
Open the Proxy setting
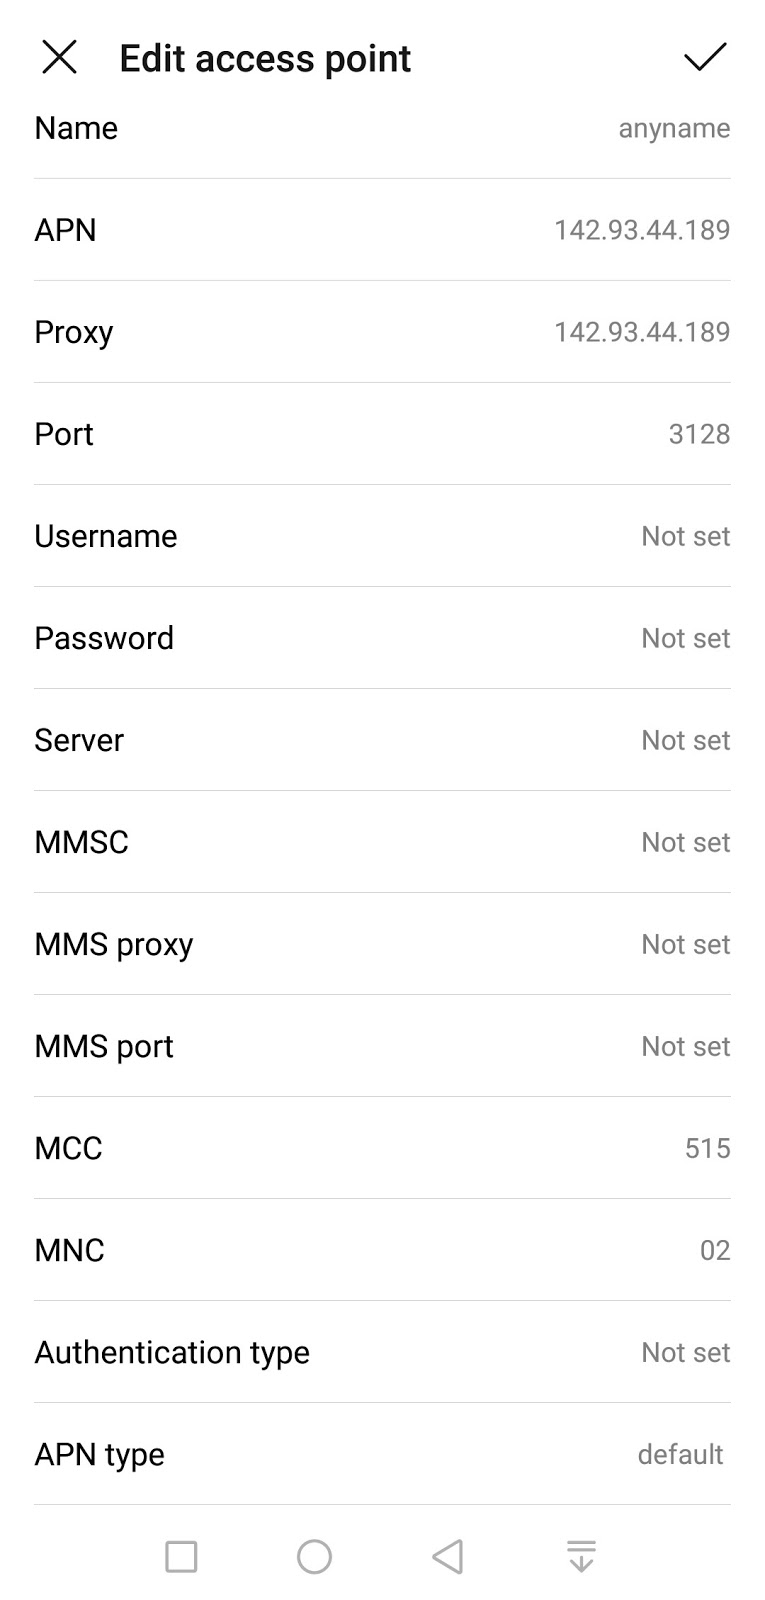click(x=382, y=332)
